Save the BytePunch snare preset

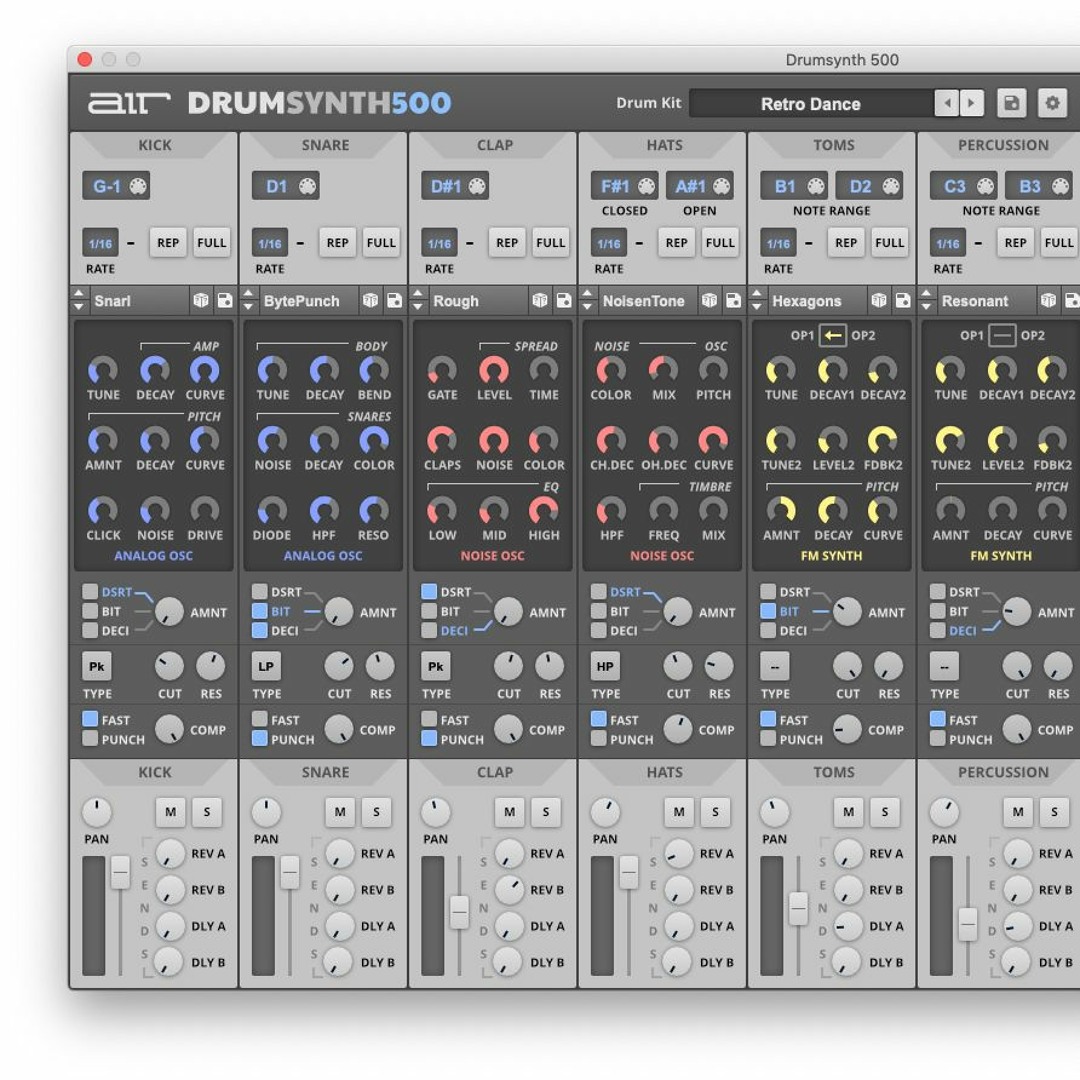coord(395,300)
